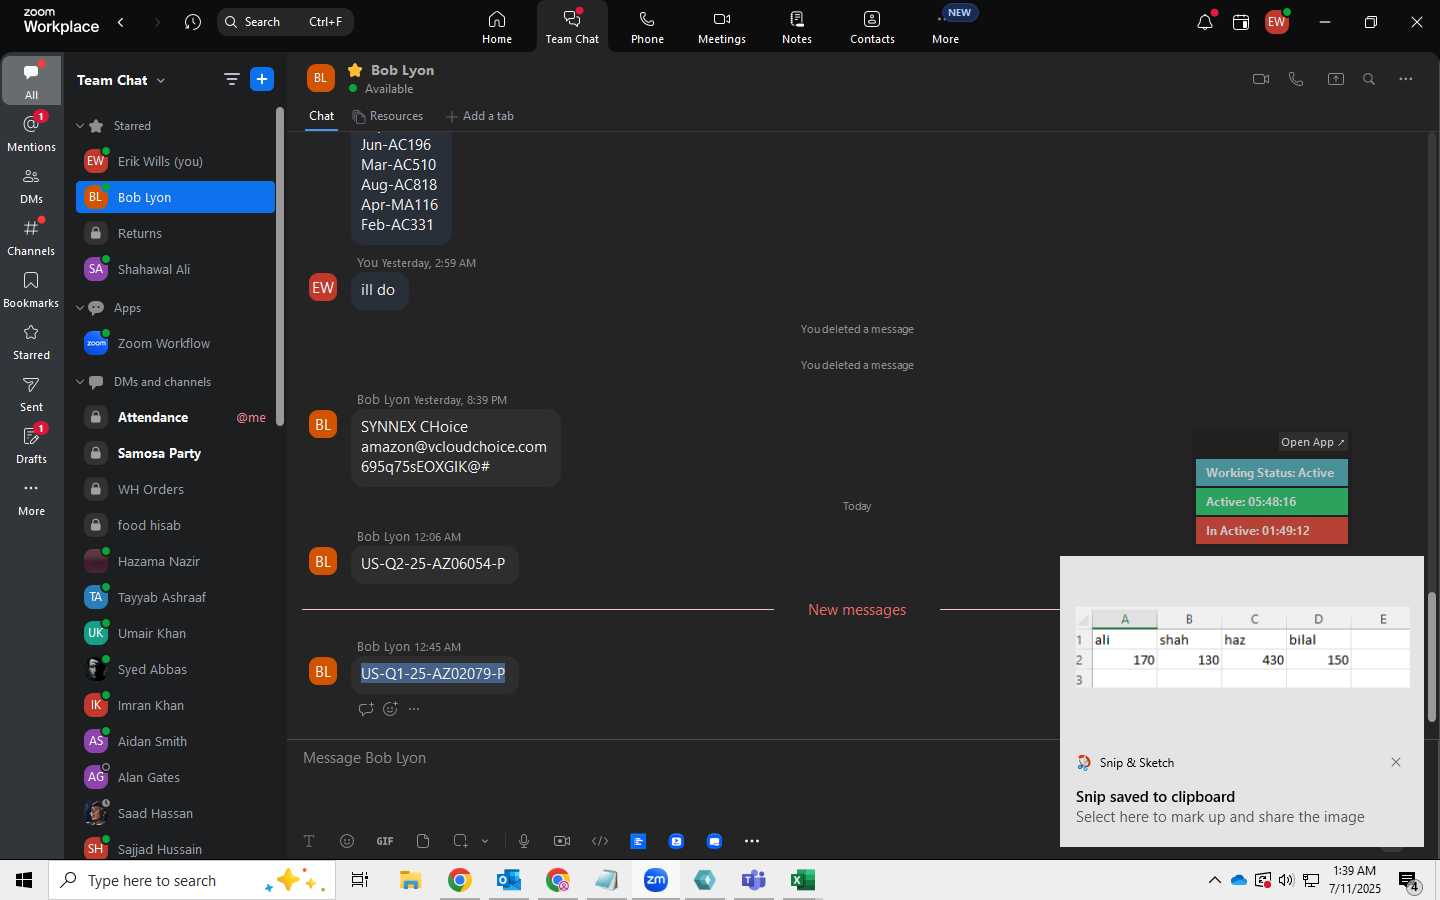This screenshot has width=1440, height=900.
Task: Attach a file in composer
Action: (x=423, y=841)
